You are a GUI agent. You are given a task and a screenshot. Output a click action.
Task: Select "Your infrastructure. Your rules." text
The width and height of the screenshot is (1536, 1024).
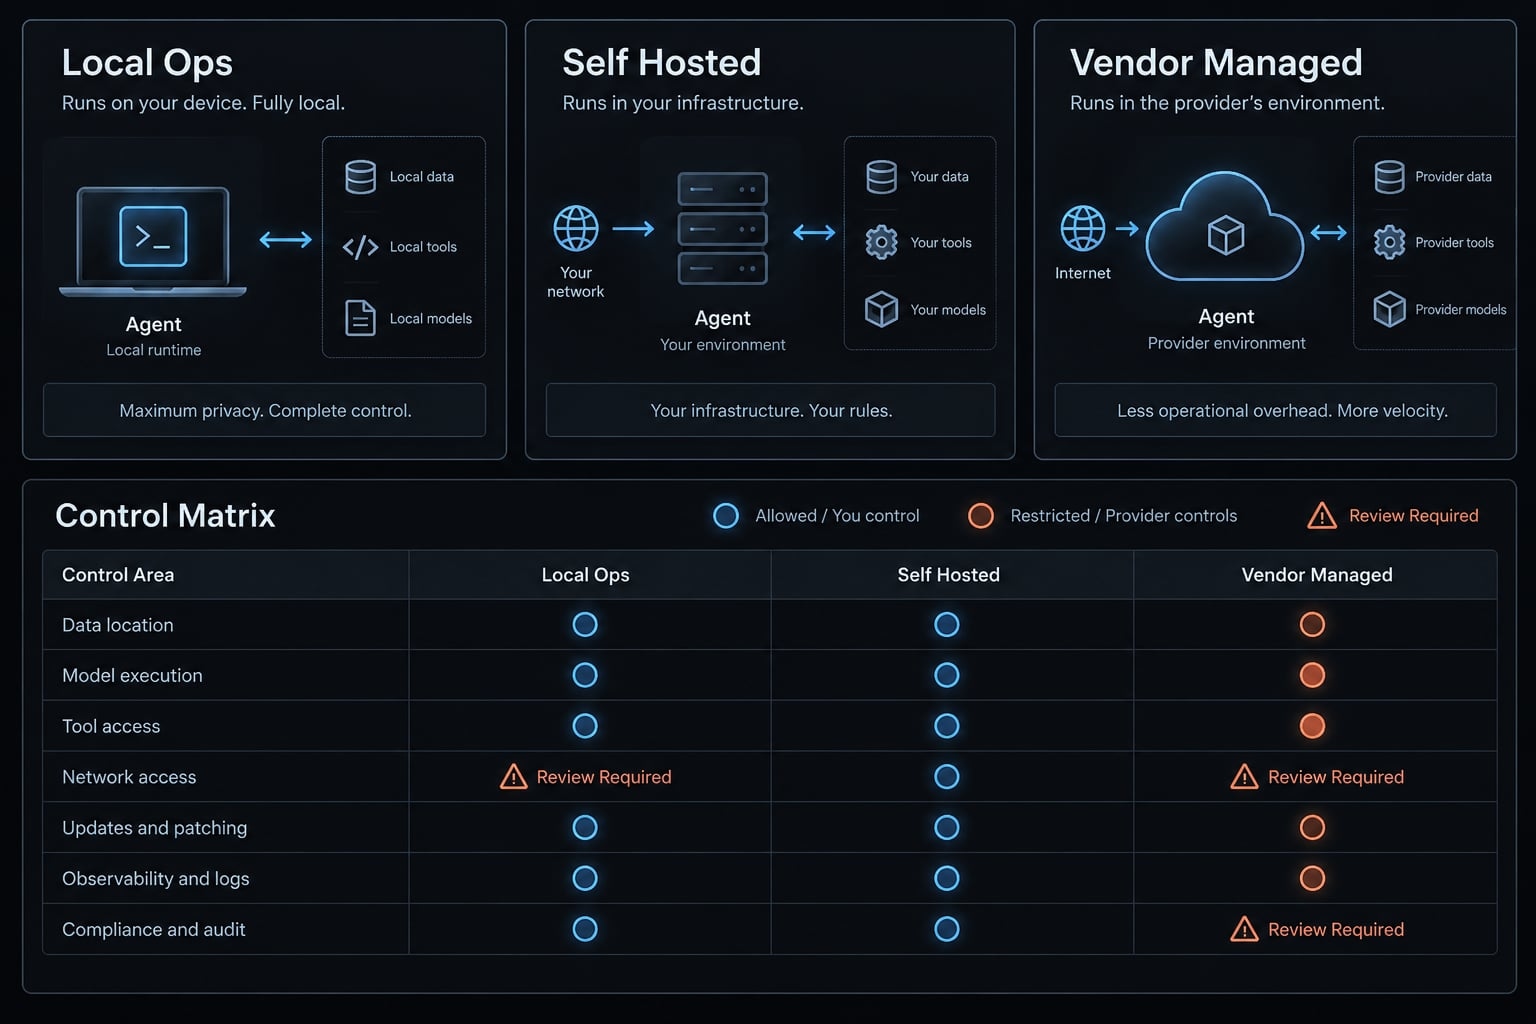[771, 411]
